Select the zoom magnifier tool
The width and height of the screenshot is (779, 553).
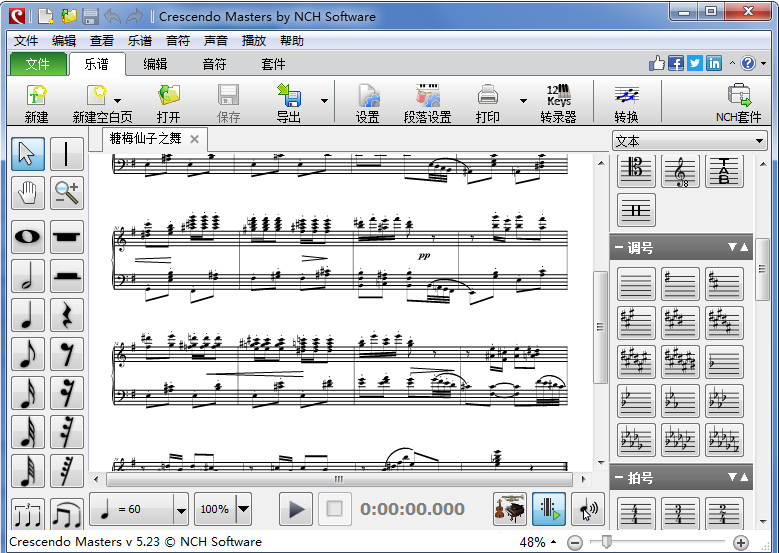pyautogui.click(x=67, y=193)
